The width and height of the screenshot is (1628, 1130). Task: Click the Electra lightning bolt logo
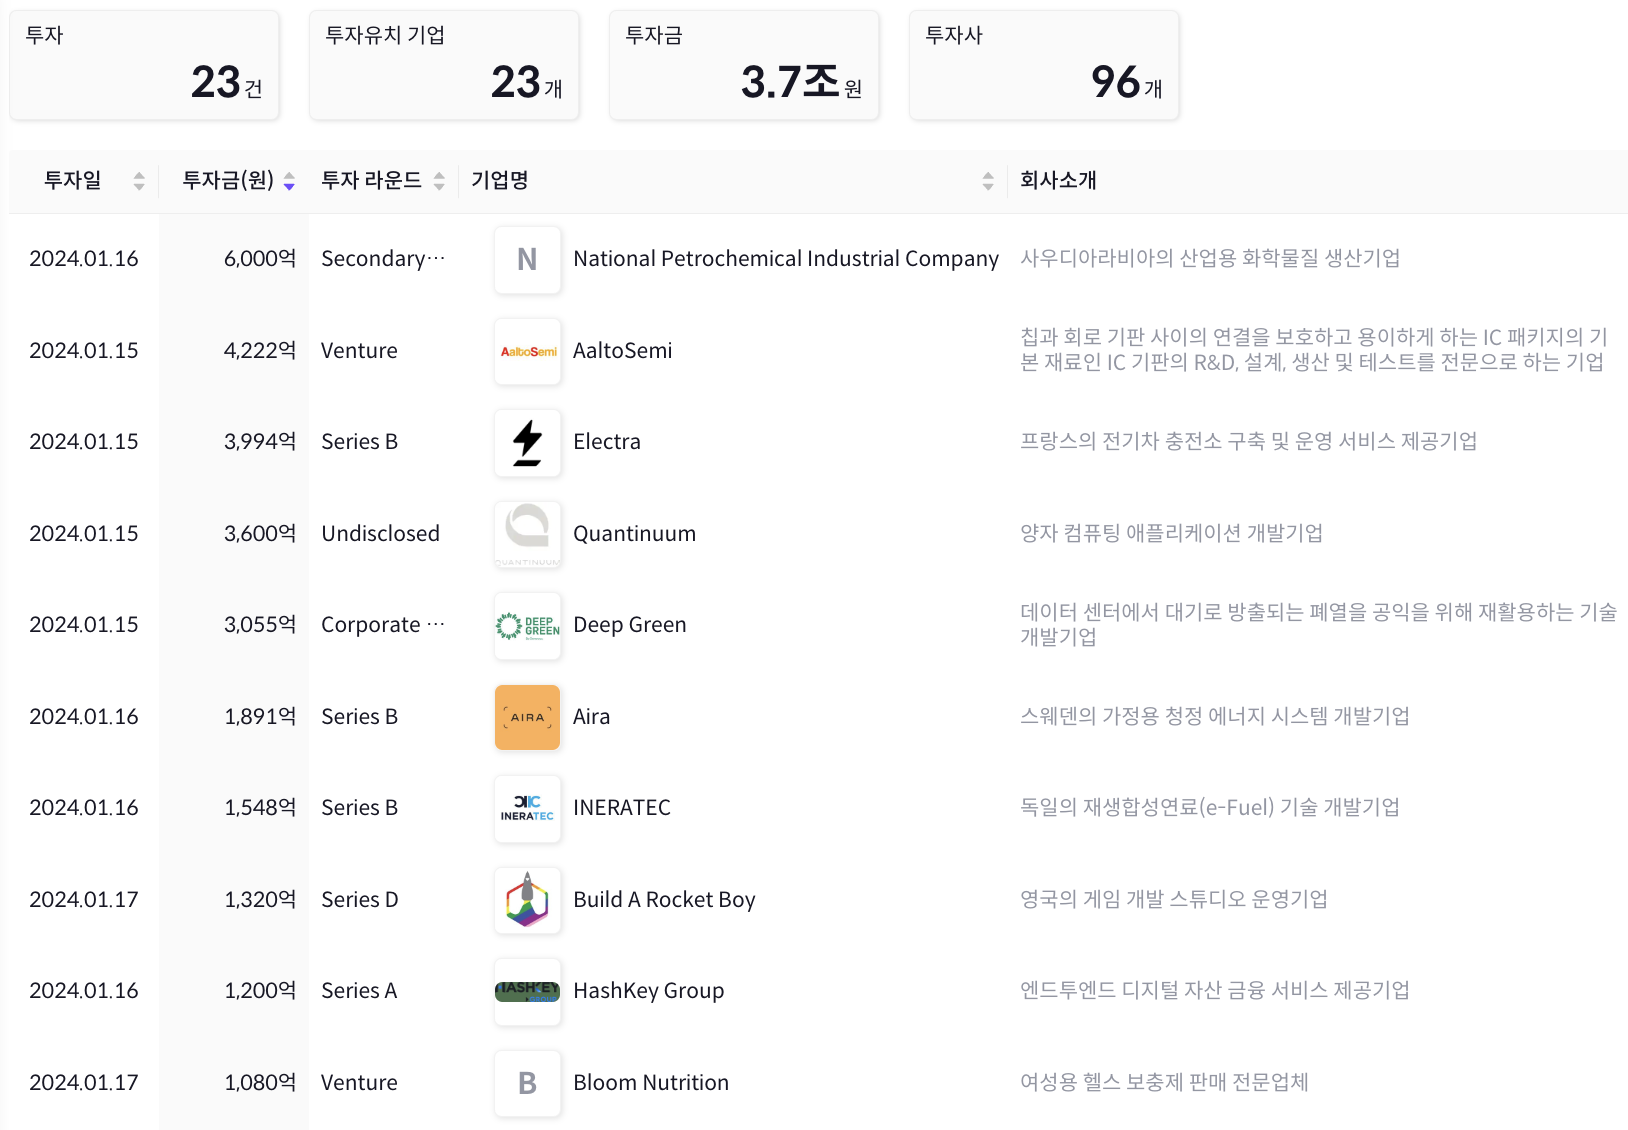click(527, 443)
